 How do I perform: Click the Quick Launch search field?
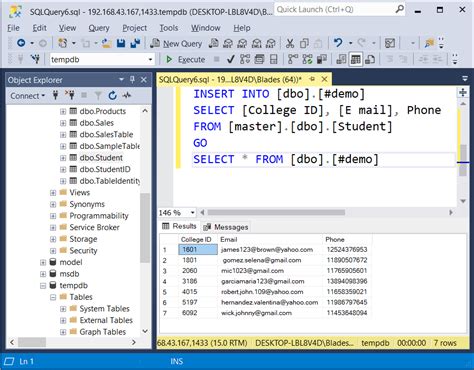pyautogui.click(x=339, y=9)
